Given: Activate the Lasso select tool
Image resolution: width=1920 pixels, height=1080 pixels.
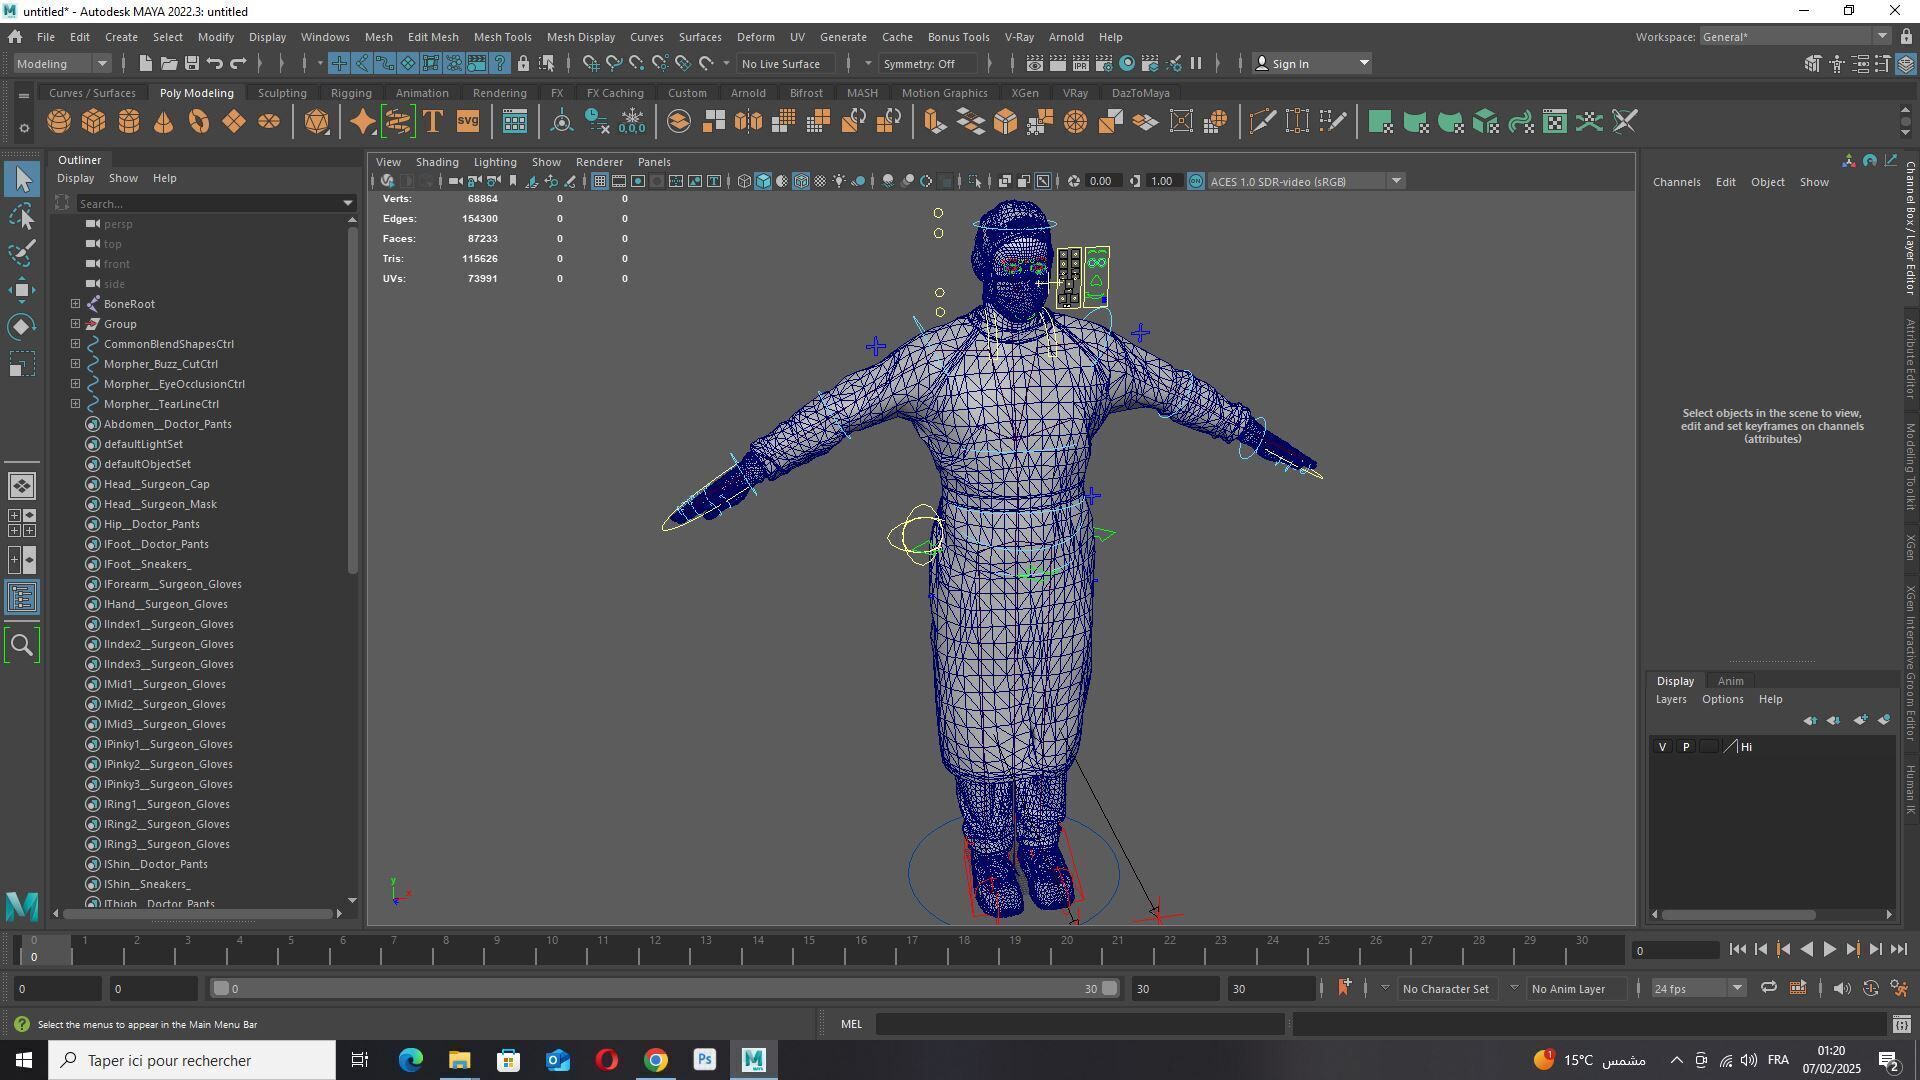Looking at the screenshot, I should 22,216.
